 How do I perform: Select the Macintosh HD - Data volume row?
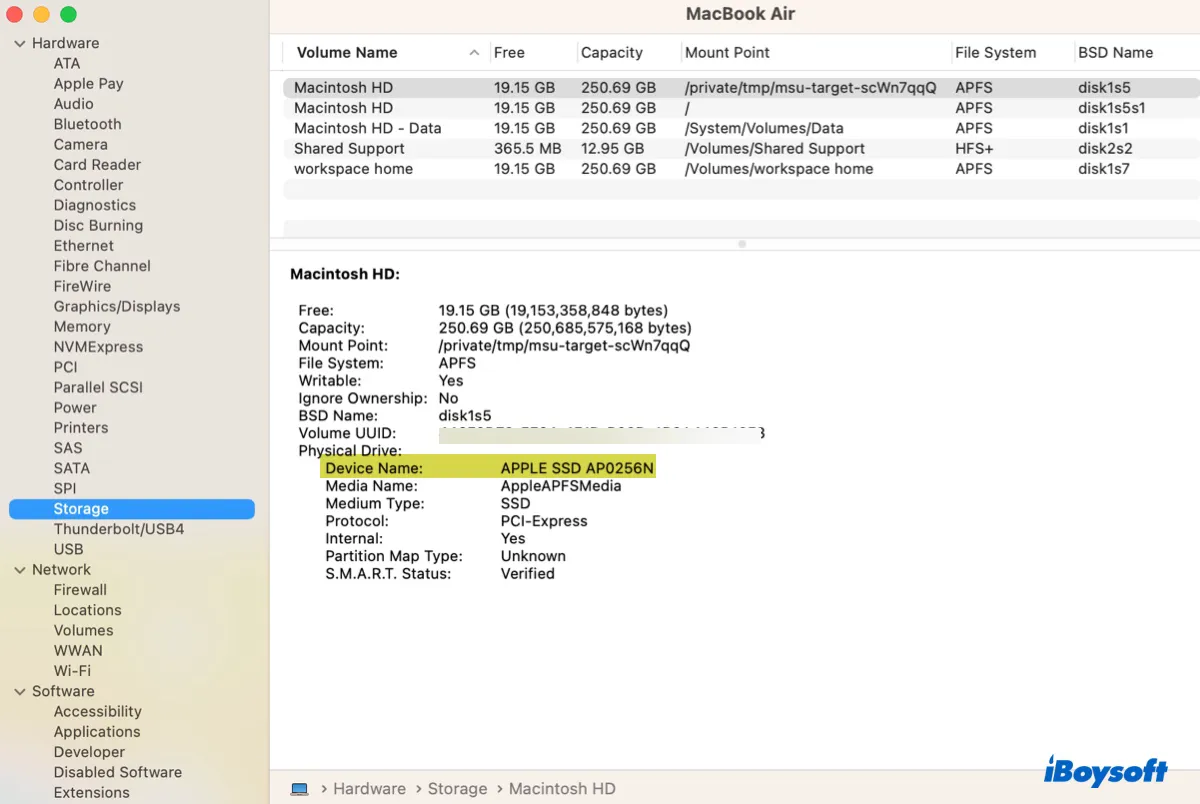tap(741, 128)
